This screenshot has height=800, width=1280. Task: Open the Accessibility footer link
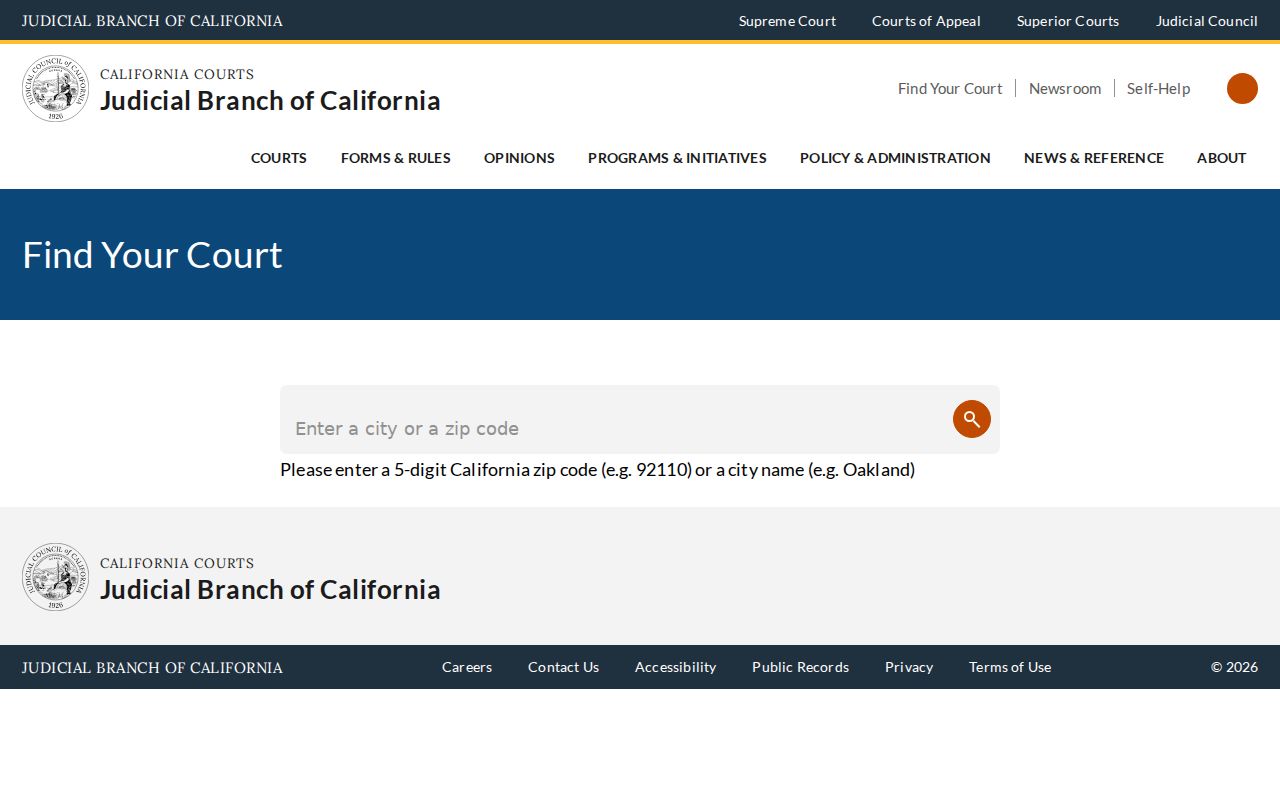click(675, 667)
